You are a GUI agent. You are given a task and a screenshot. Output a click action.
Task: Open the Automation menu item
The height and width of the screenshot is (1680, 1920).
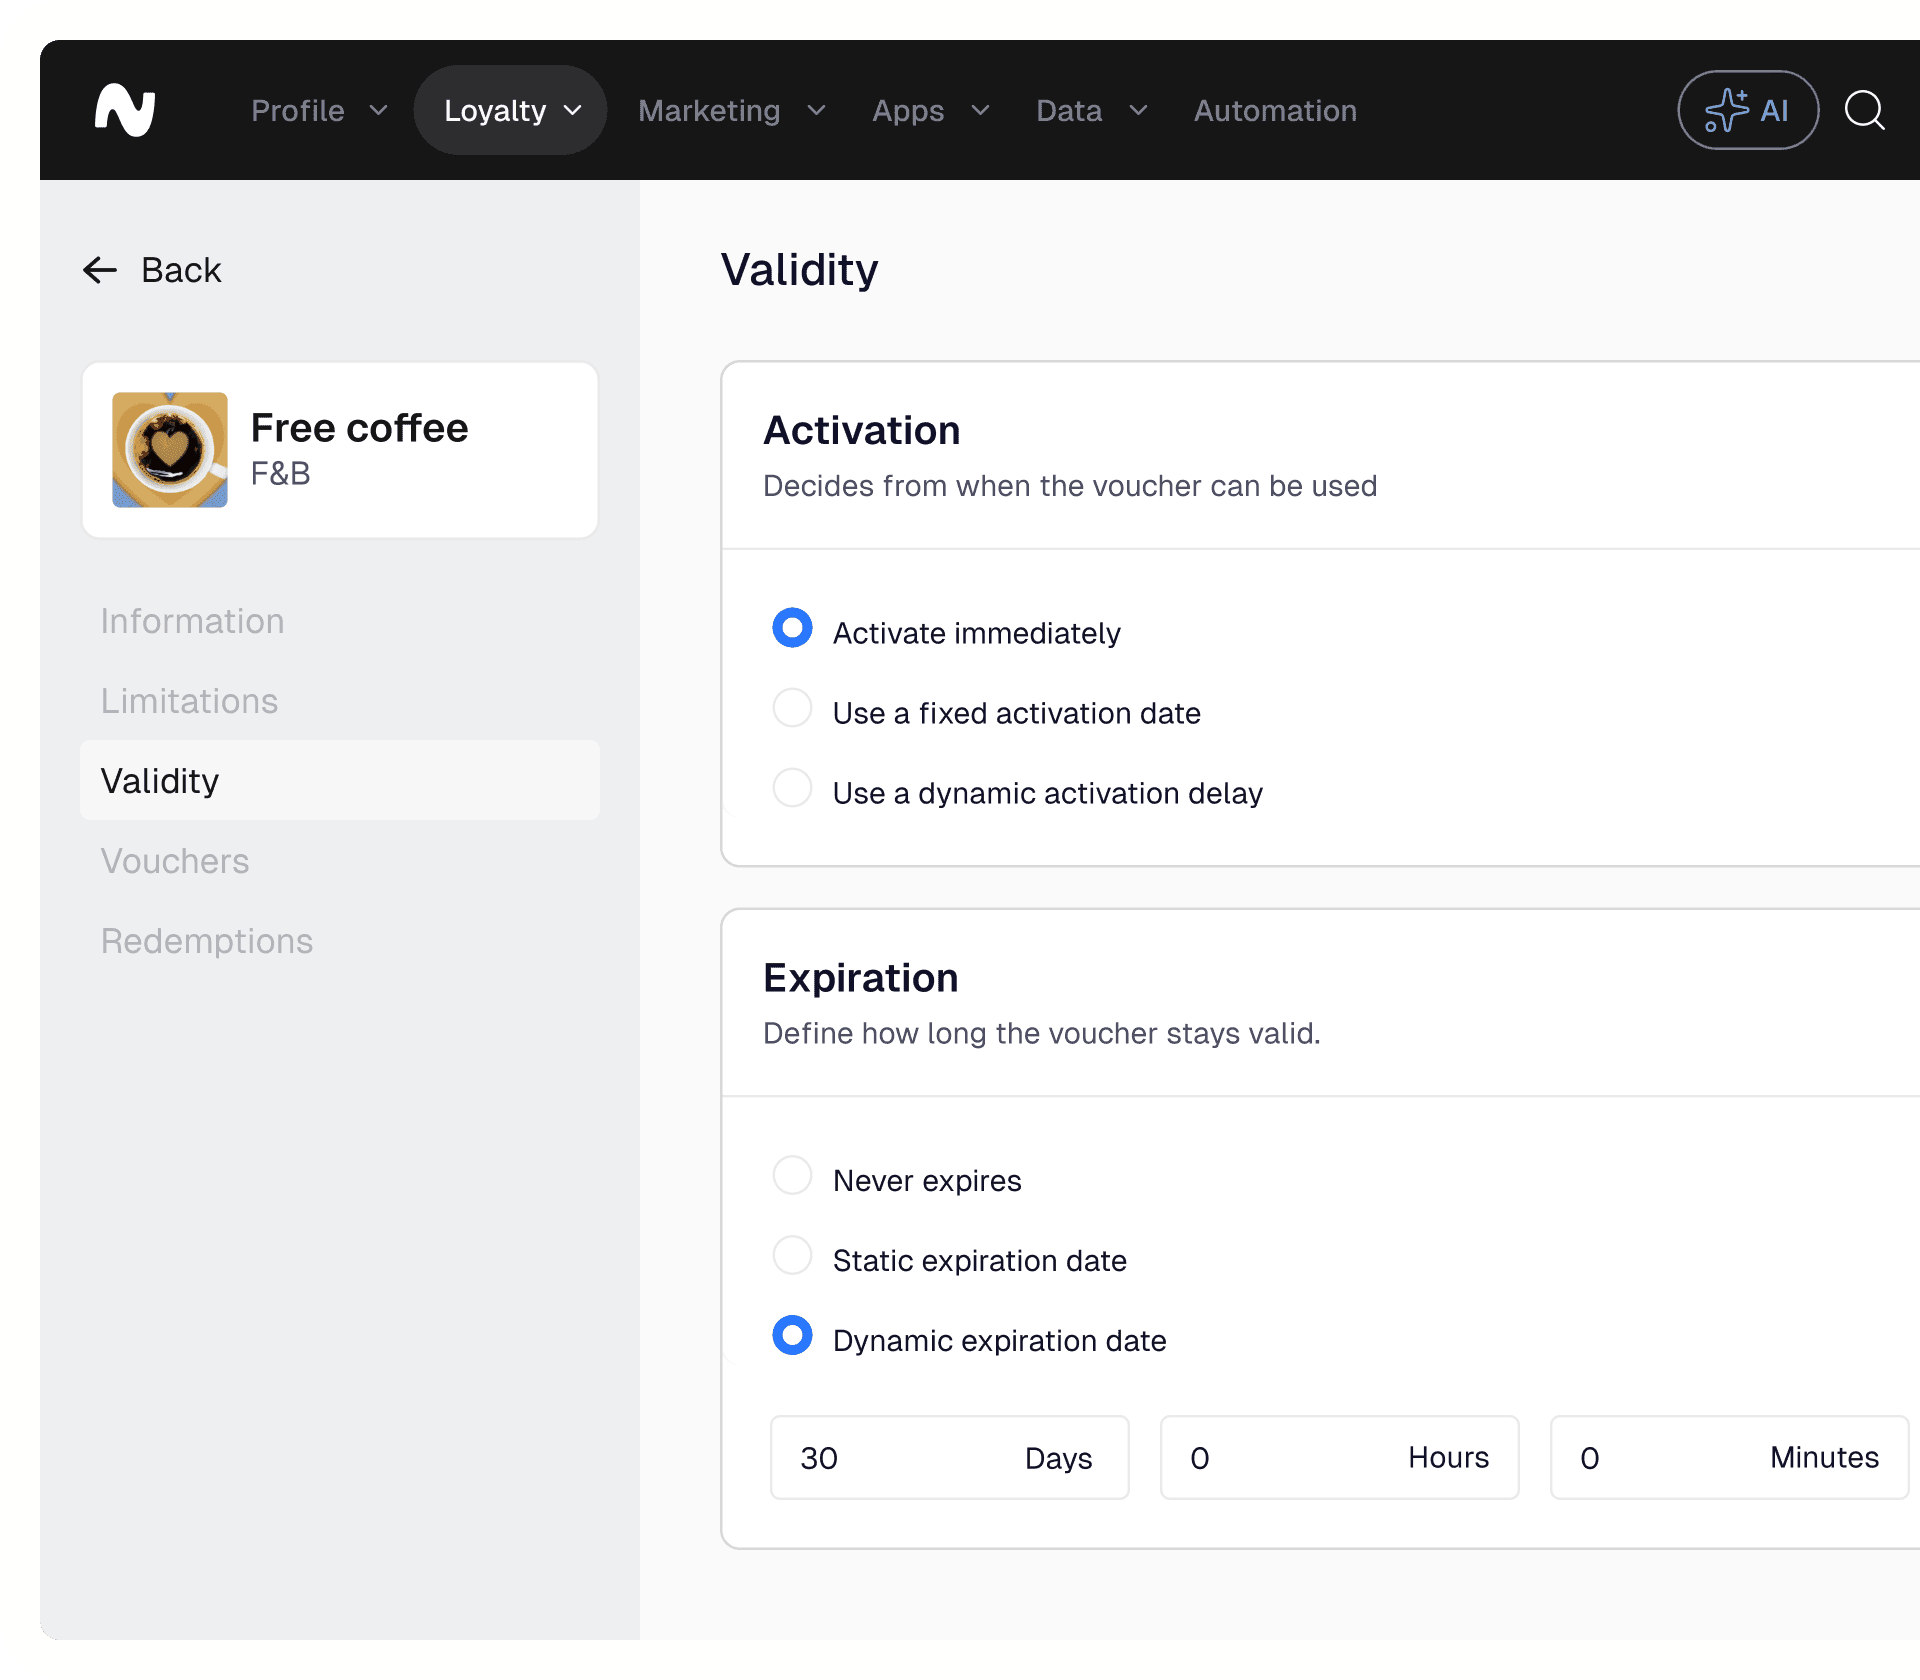click(x=1275, y=110)
